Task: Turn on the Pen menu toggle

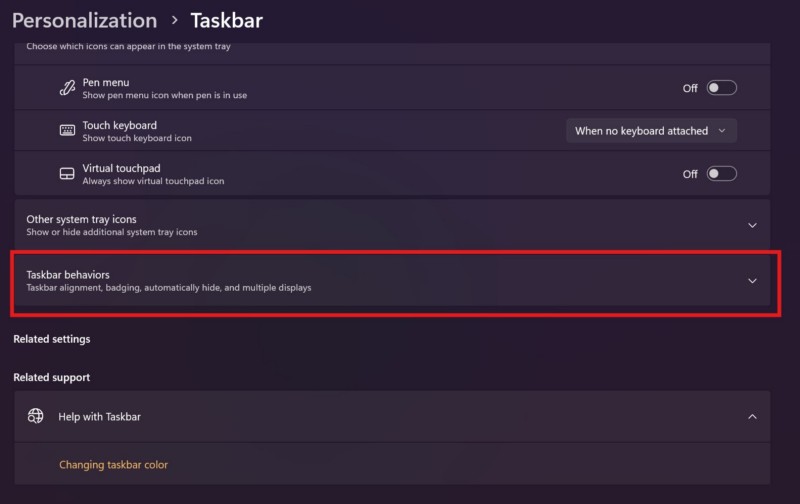Action: (x=721, y=88)
